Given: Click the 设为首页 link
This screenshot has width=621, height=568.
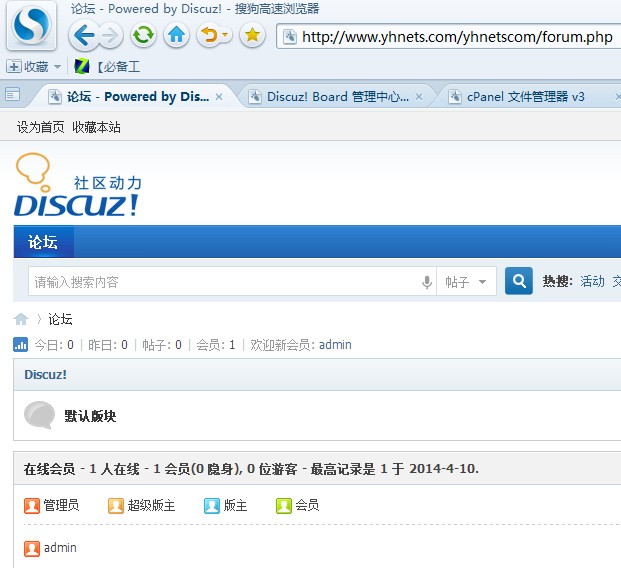Looking at the screenshot, I should pyautogui.click(x=40, y=127).
